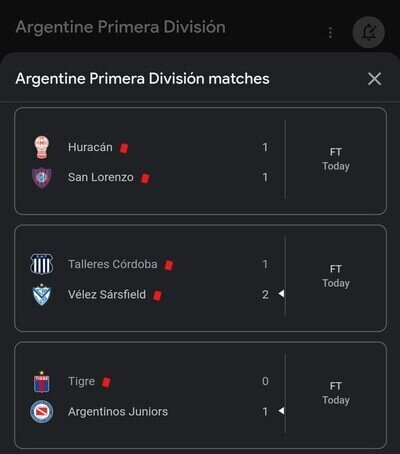Select the Argentinos Juniors team name

click(118, 412)
